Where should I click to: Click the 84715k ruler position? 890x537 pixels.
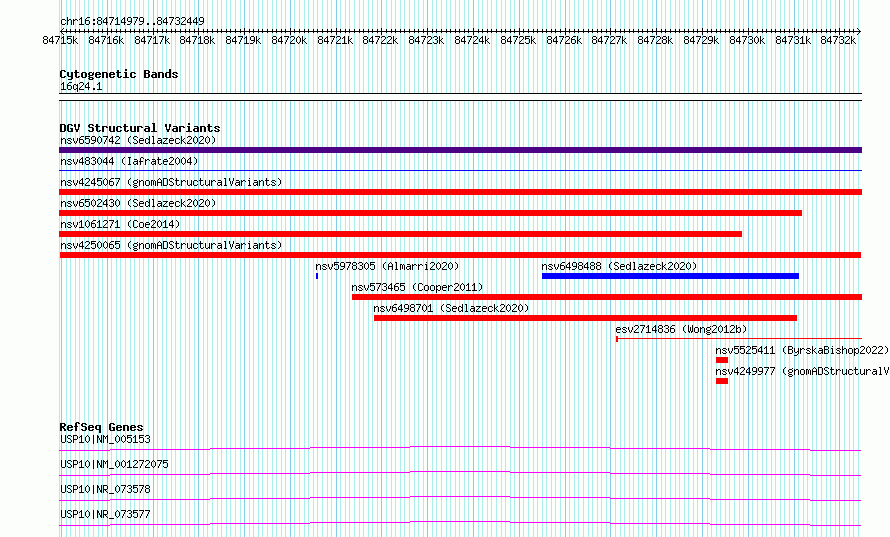click(x=60, y=40)
